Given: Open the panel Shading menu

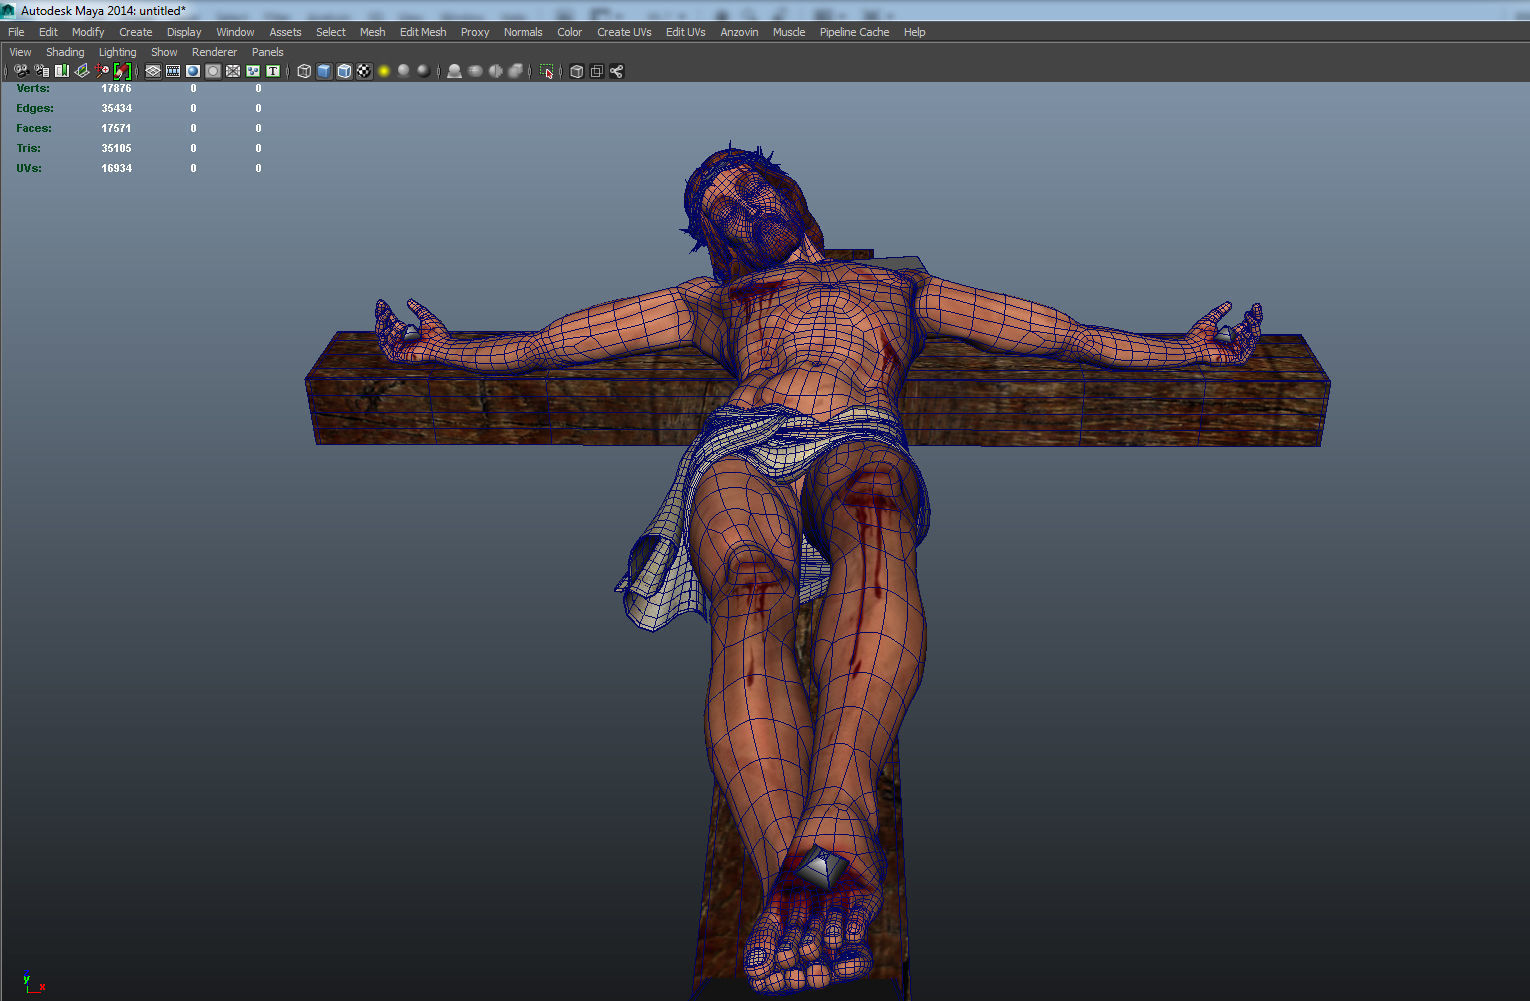Looking at the screenshot, I should click(x=65, y=52).
